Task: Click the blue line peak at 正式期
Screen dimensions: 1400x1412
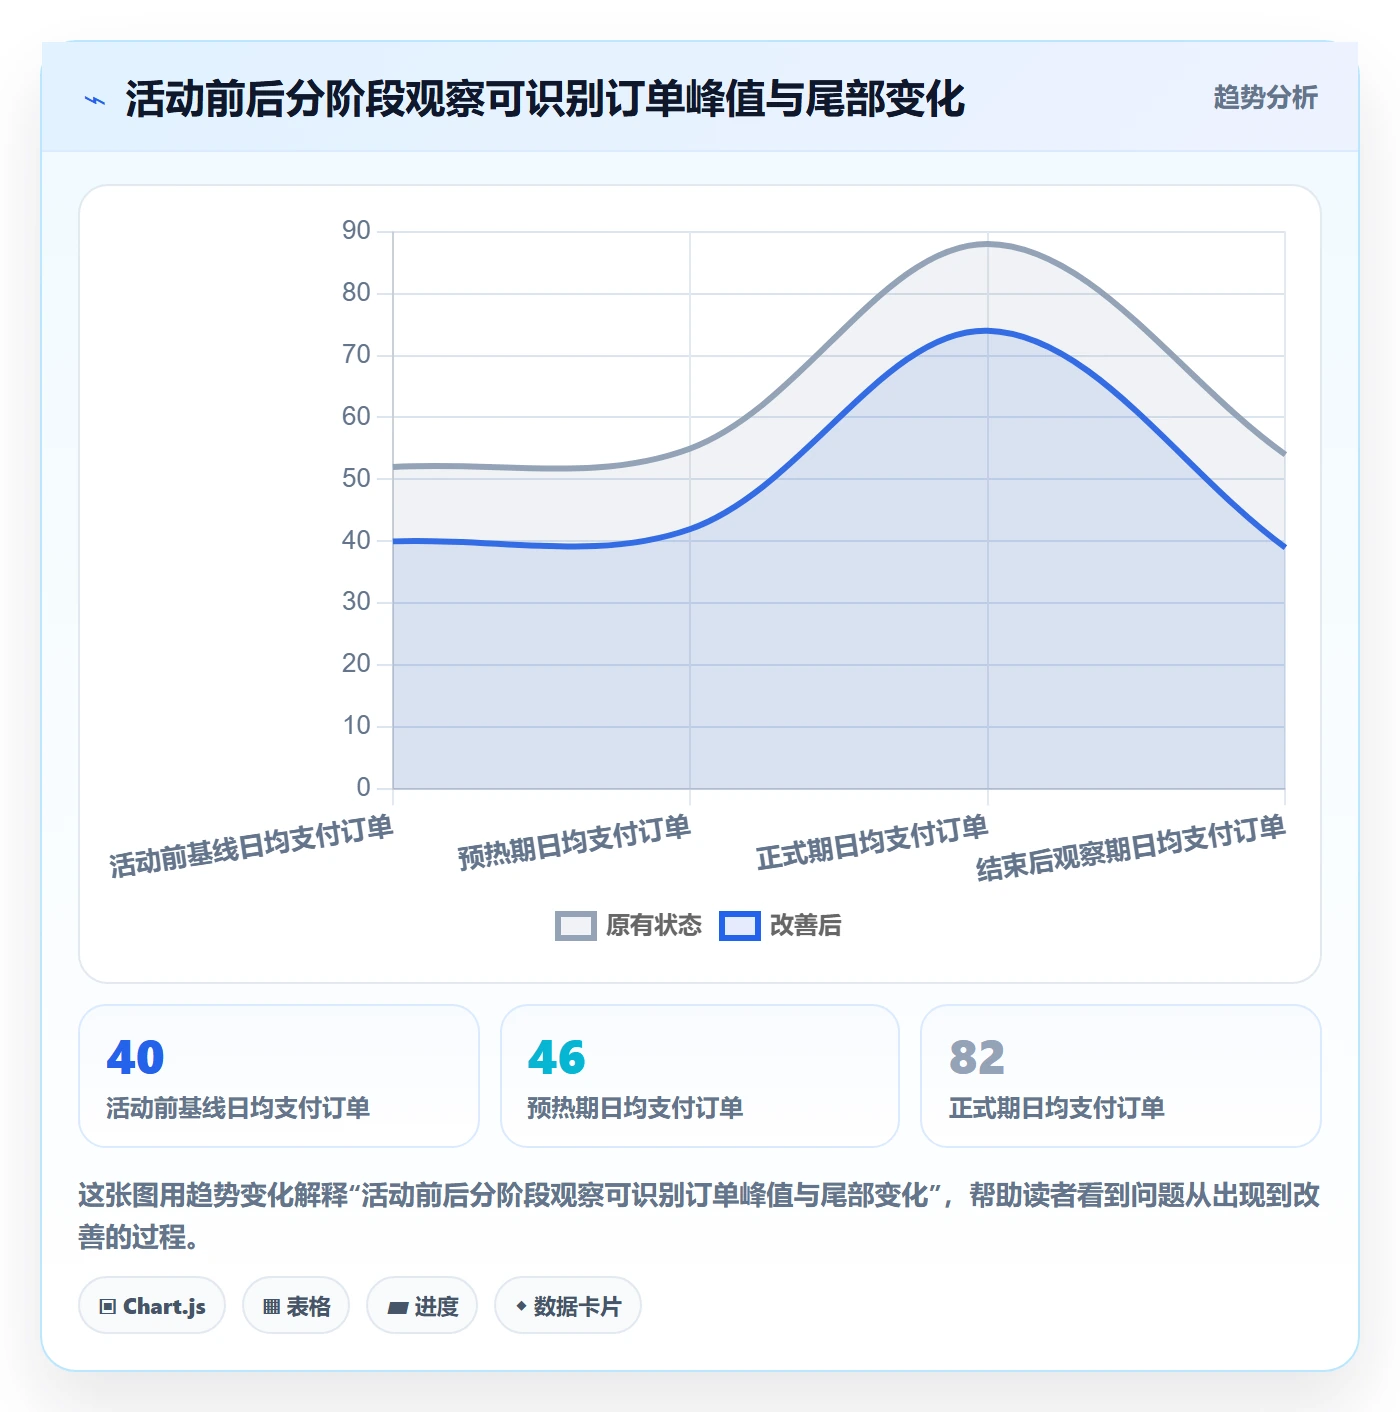Action: pos(988,330)
